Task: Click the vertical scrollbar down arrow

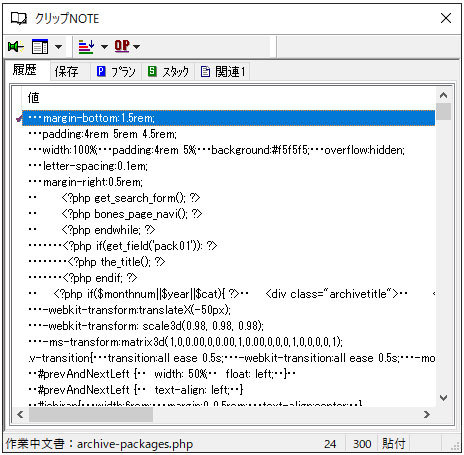Action: point(443,398)
